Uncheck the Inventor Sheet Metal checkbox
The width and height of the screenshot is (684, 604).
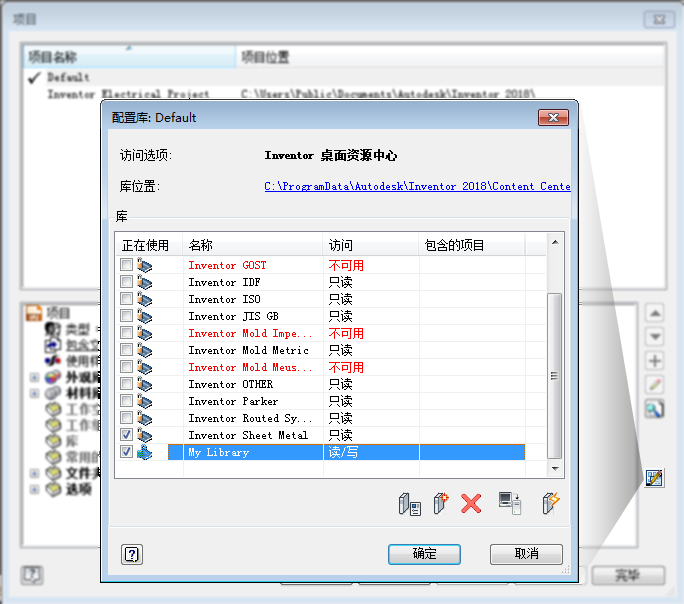pyautogui.click(x=127, y=435)
